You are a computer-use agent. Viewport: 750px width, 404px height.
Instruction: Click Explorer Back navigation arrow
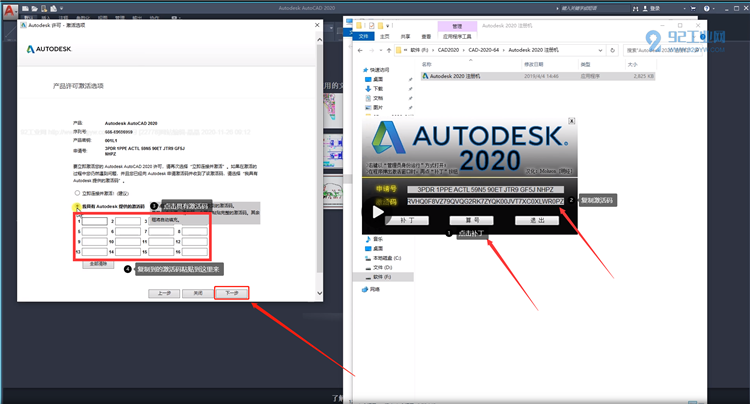coord(360,50)
